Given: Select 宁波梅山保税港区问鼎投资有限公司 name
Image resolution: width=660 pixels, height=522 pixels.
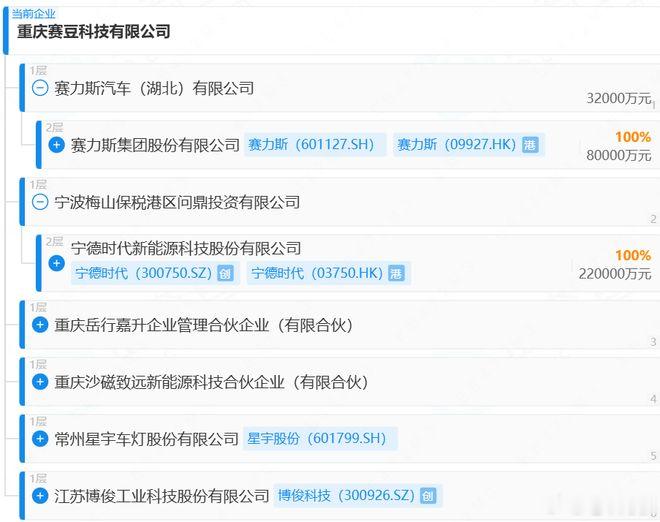Looking at the screenshot, I should point(177,202).
